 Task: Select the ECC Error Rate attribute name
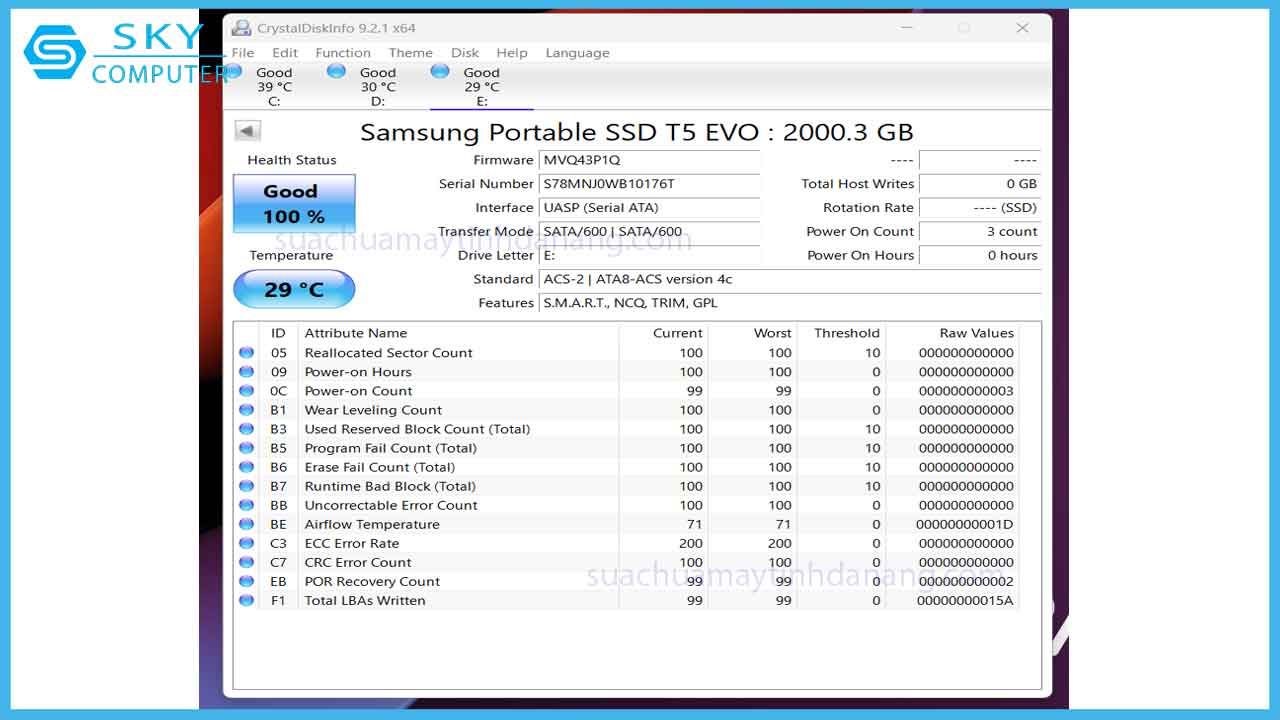351,543
